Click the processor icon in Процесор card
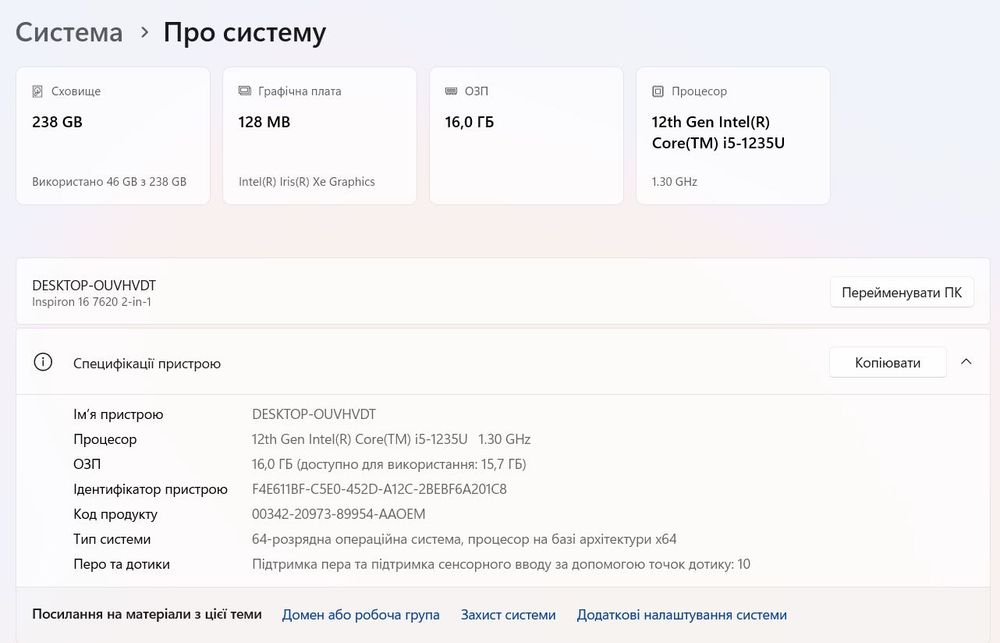 (x=658, y=91)
